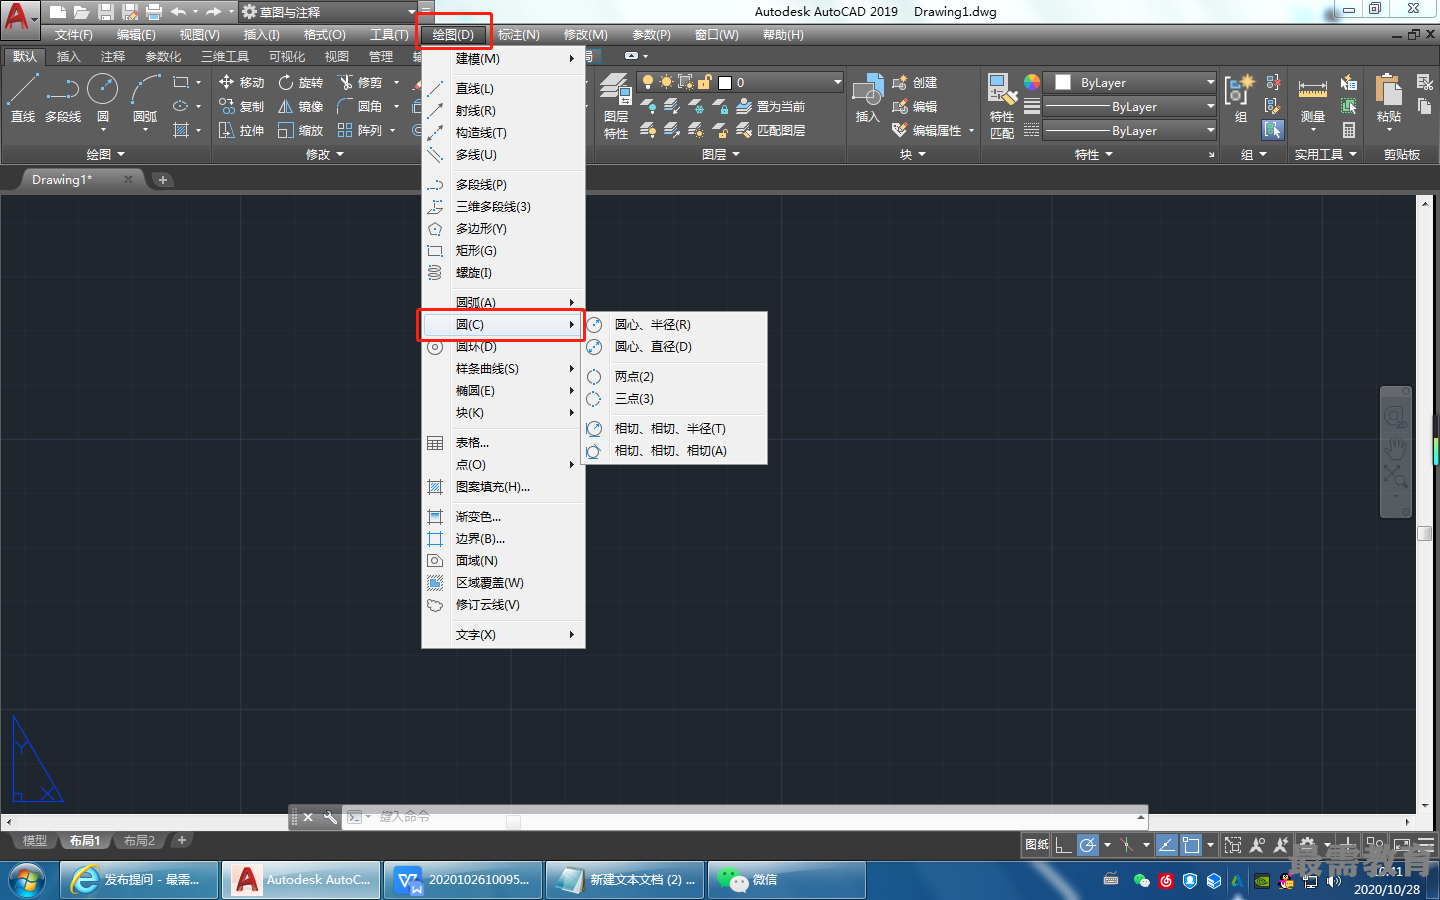The height and width of the screenshot is (900, 1440).
Task: Select Rectangle (矩形) menu entry
Action: 503,250
